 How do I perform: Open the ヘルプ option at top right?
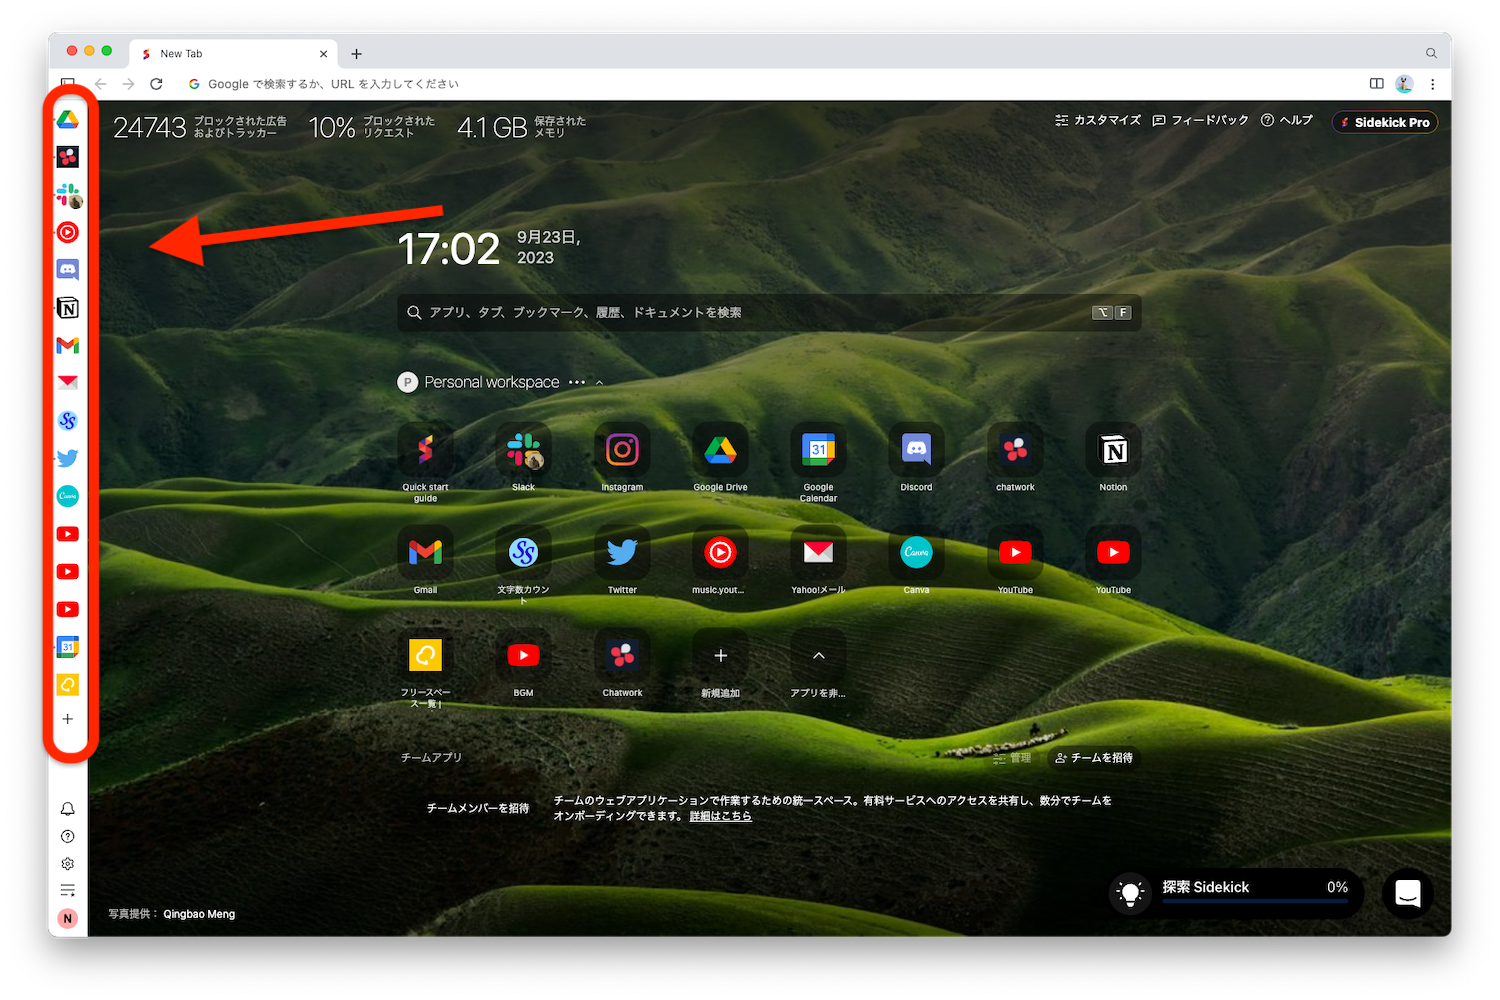(1286, 120)
